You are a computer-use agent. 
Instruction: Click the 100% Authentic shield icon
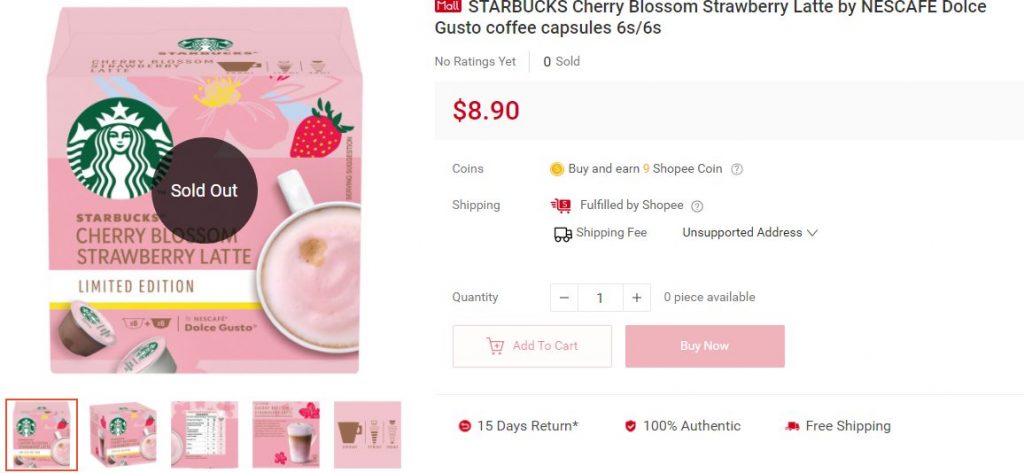(630, 426)
